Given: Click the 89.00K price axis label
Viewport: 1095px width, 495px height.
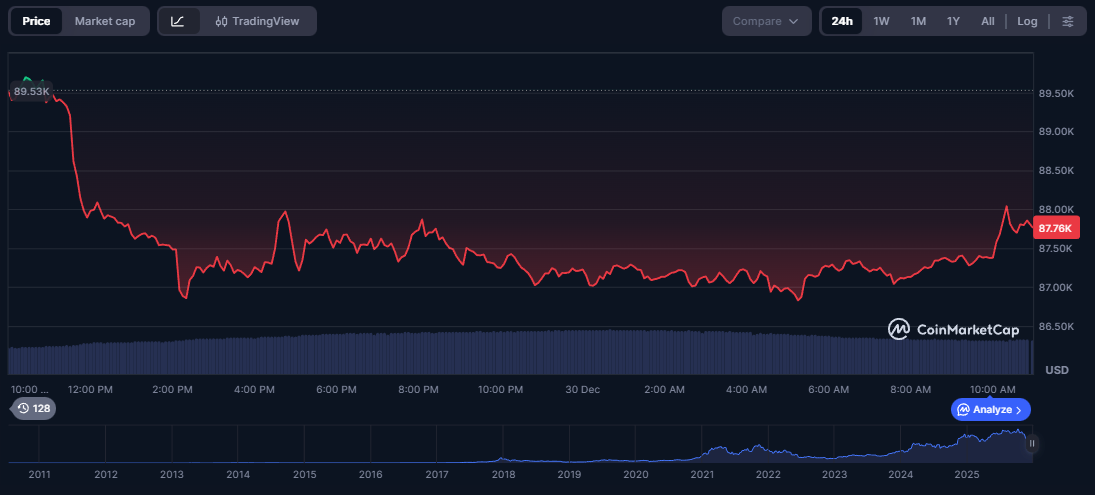Looking at the screenshot, I should pyautogui.click(x=1055, y=131).
